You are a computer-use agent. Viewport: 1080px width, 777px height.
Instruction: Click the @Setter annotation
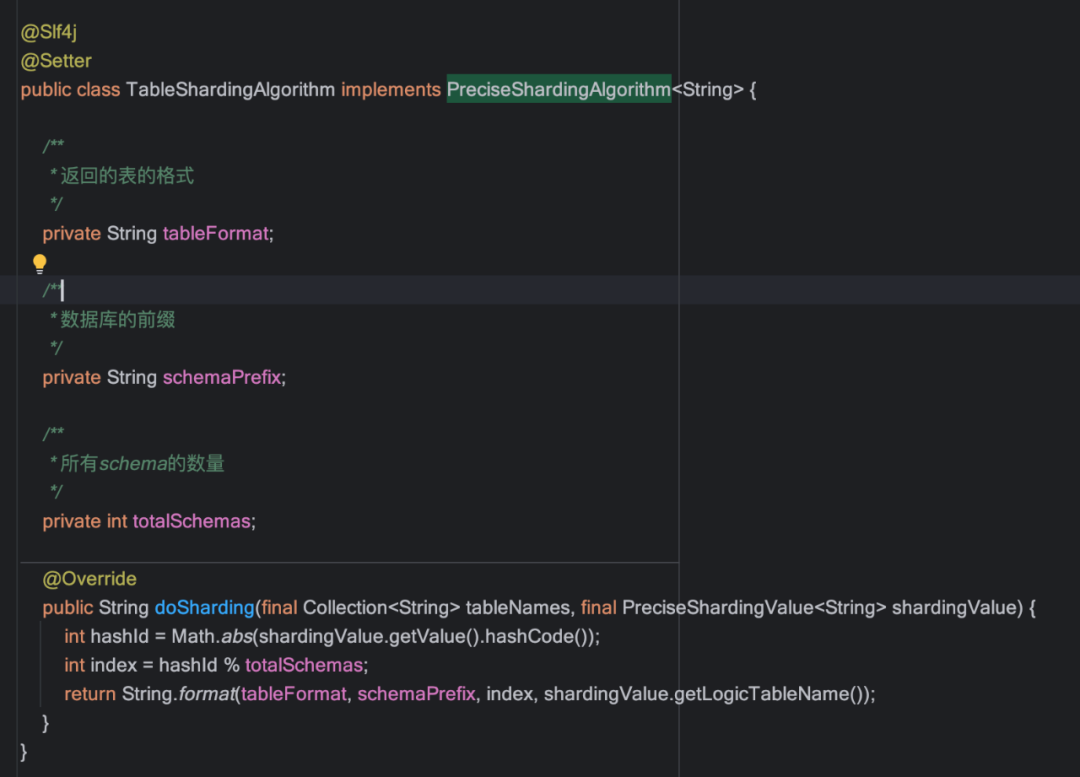tap(56, 61)
